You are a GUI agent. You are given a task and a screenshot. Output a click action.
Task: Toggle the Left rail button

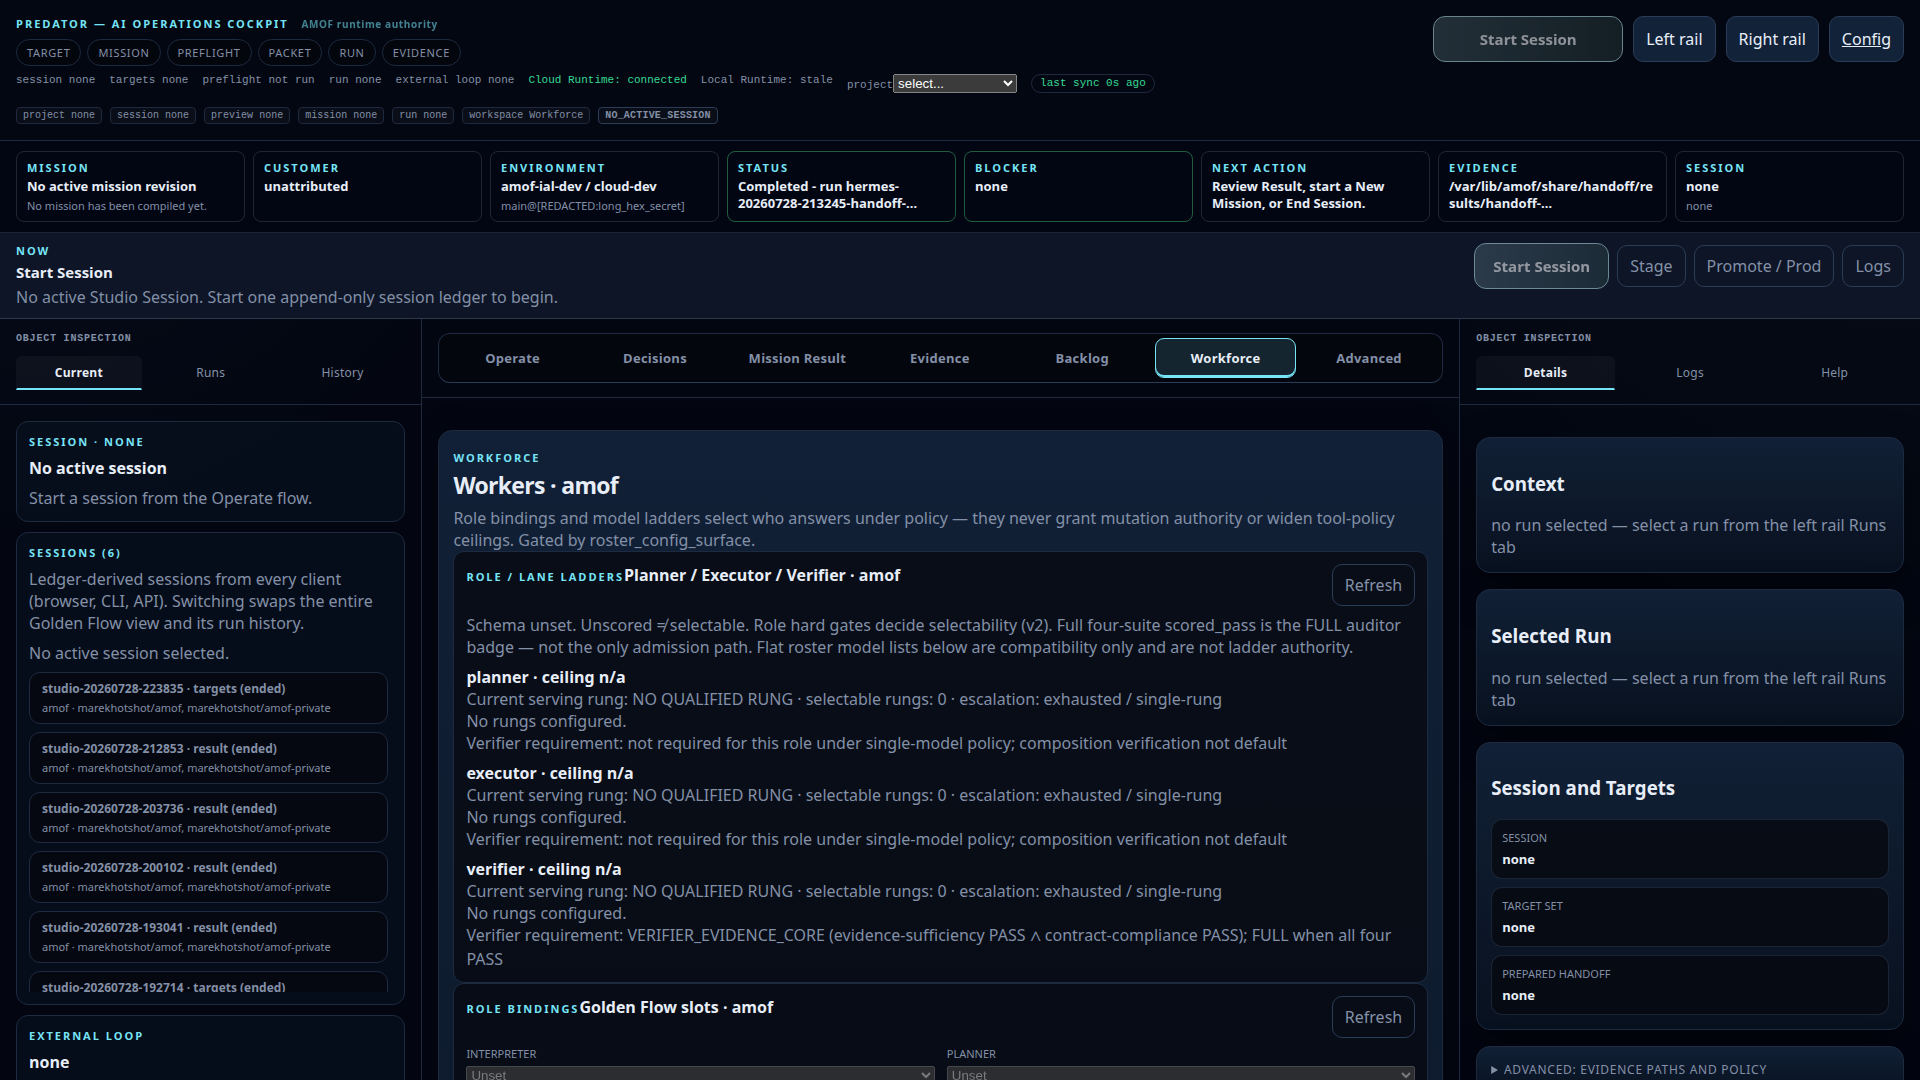click(x=1674, y=39)
